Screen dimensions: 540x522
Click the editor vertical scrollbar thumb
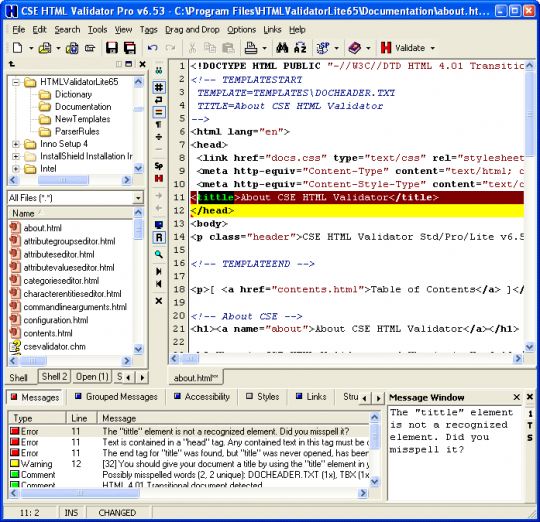(529, 114)
